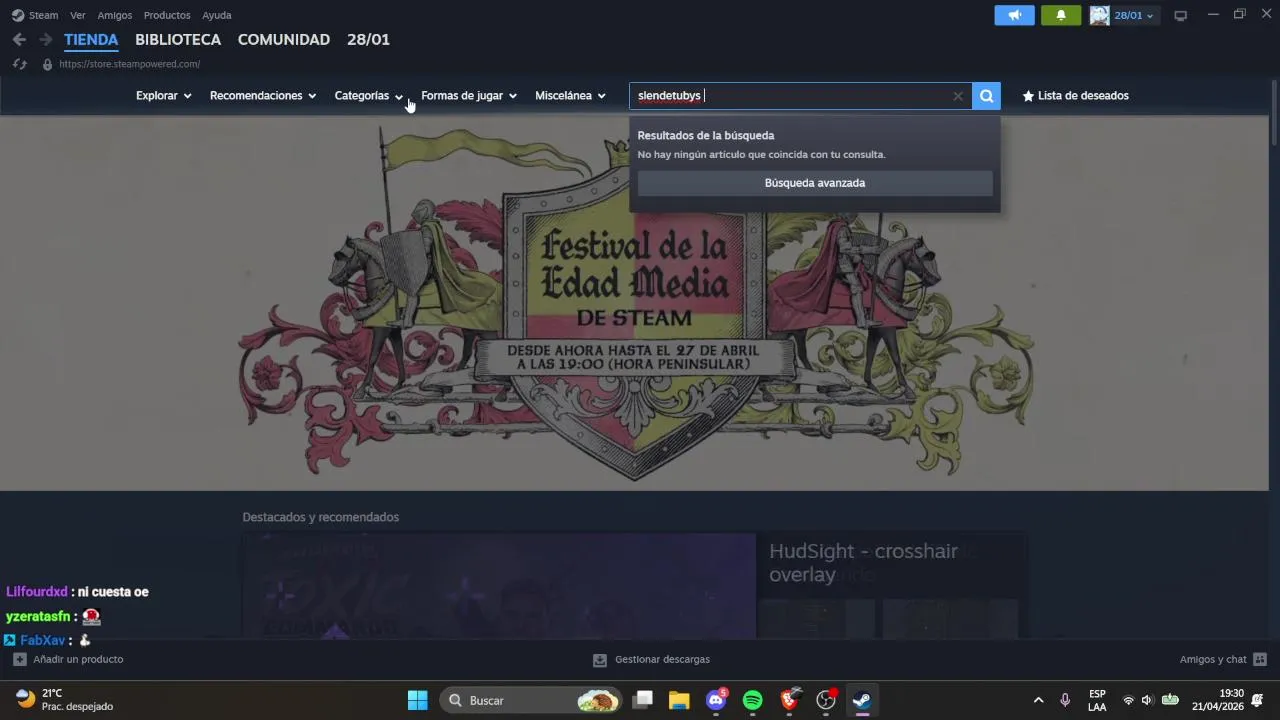Switch to the COMUNIDAD tab
Viewport: 1280px width, 720px height.
tap(284, 40)
